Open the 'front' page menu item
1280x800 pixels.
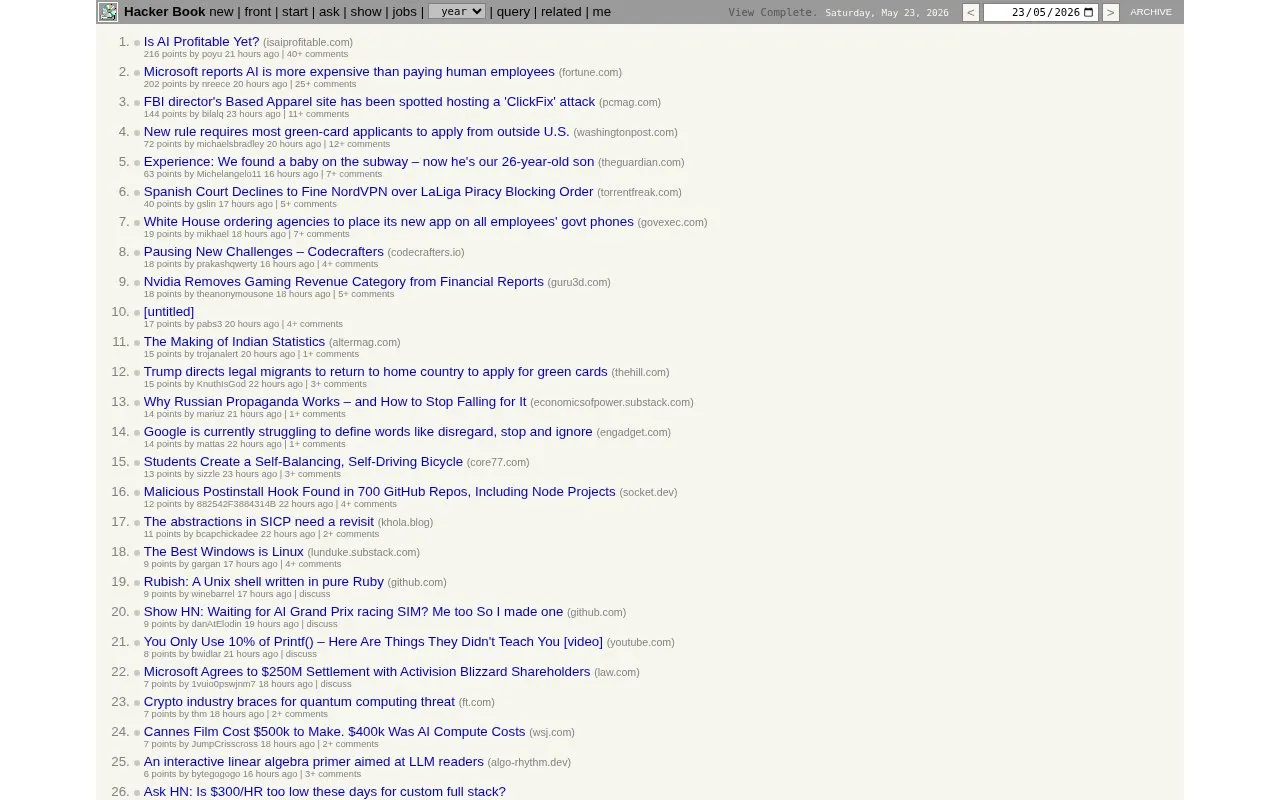pyautogui.click(x=258, y=12)
